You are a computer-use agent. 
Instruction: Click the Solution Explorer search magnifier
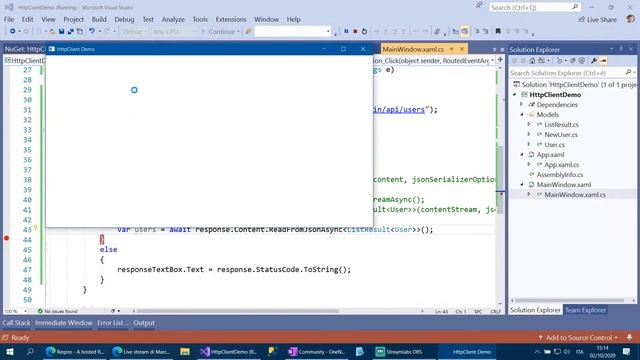[x=628, y=73]
